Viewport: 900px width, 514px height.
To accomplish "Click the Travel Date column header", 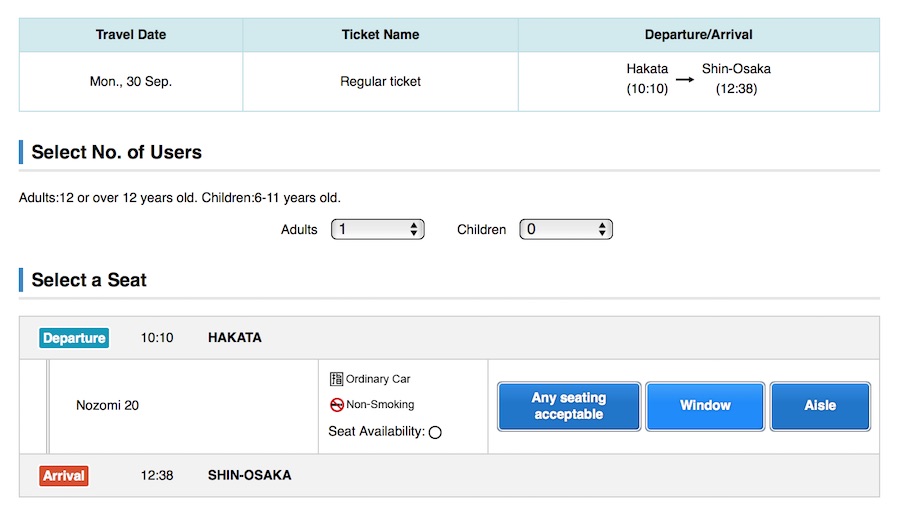I will (x=131, y=35).
